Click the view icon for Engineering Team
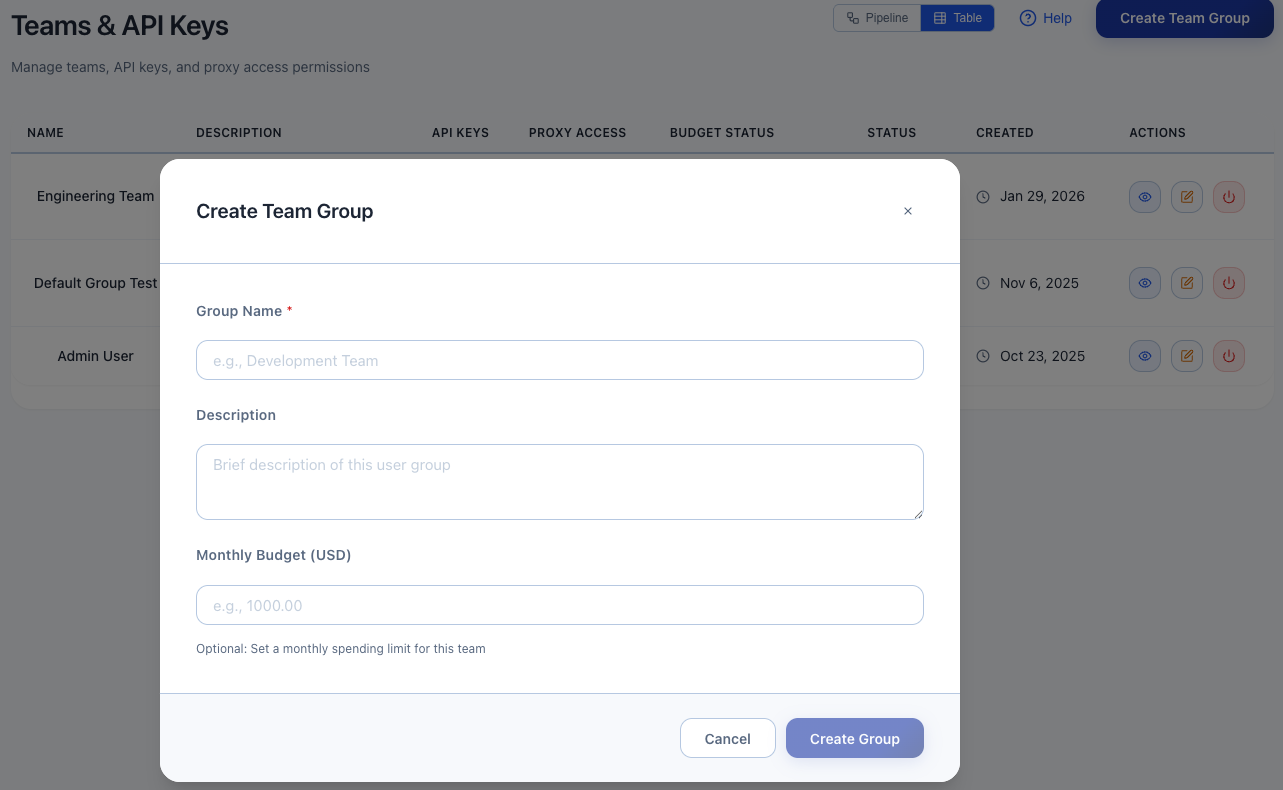This screenshot has width=1283, height=790. coord(1144,196)
